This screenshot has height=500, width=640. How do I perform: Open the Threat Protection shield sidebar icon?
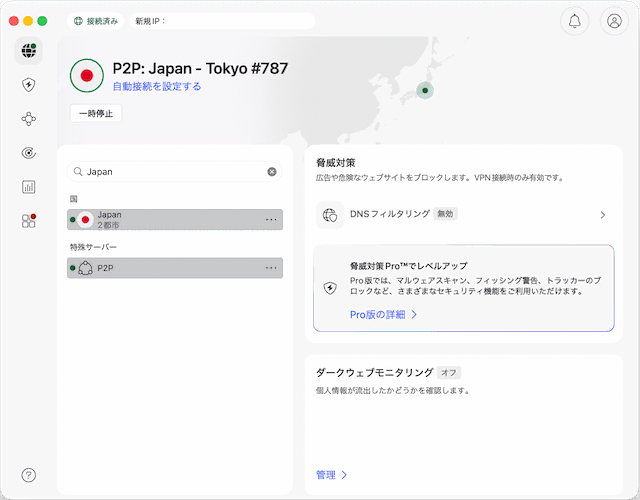pos(29,86)
